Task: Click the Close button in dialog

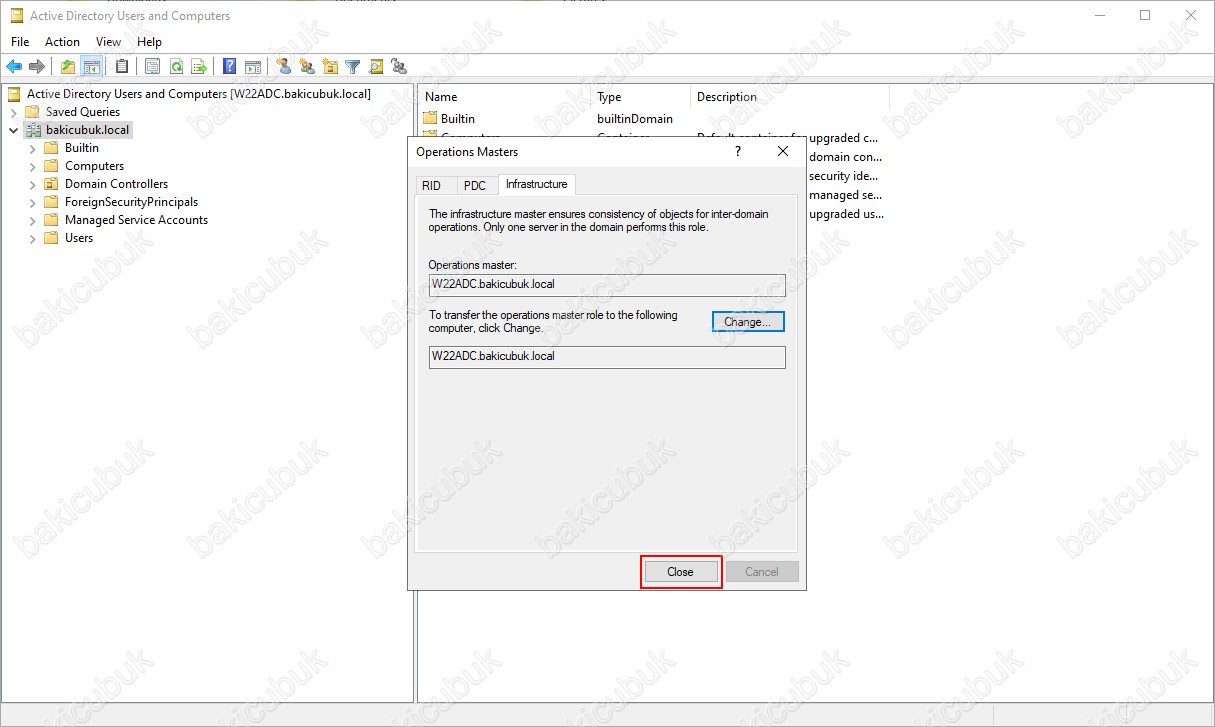Action: [x=680, y=572]
